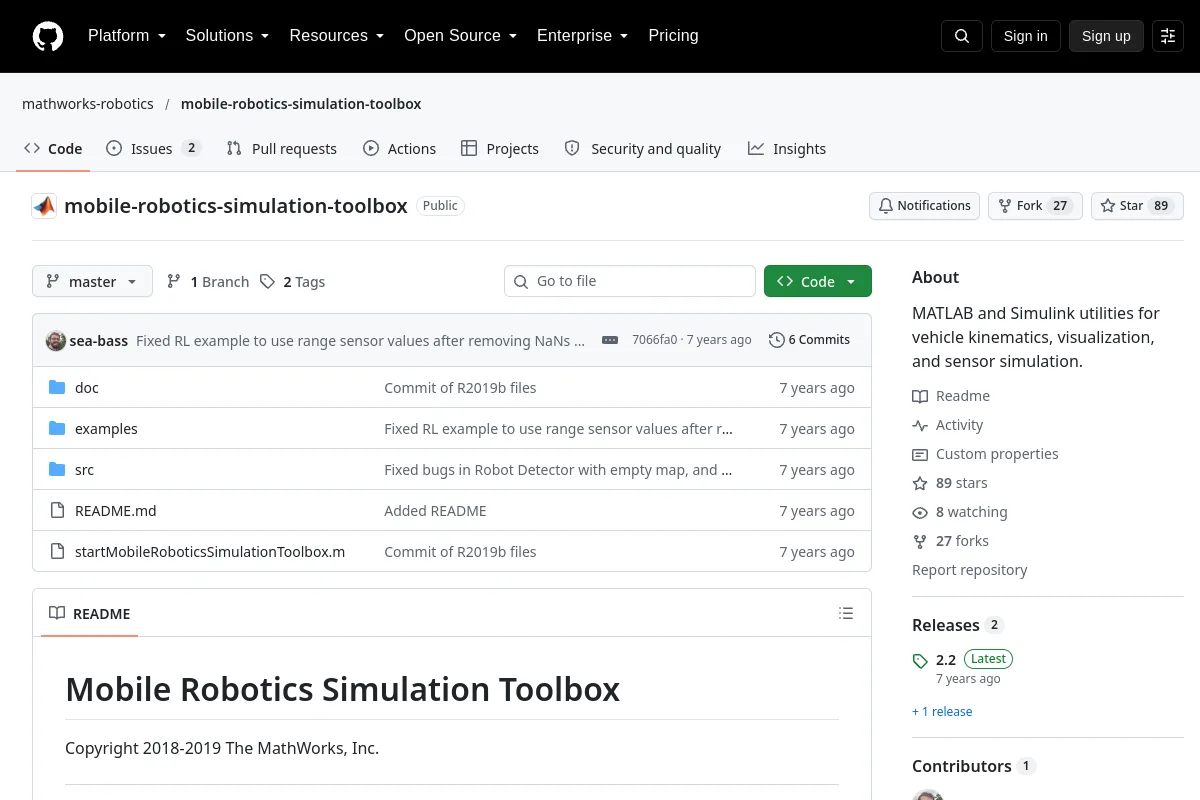Select the README tab header
1200x800 pixels.
click(x=90, y=614)
